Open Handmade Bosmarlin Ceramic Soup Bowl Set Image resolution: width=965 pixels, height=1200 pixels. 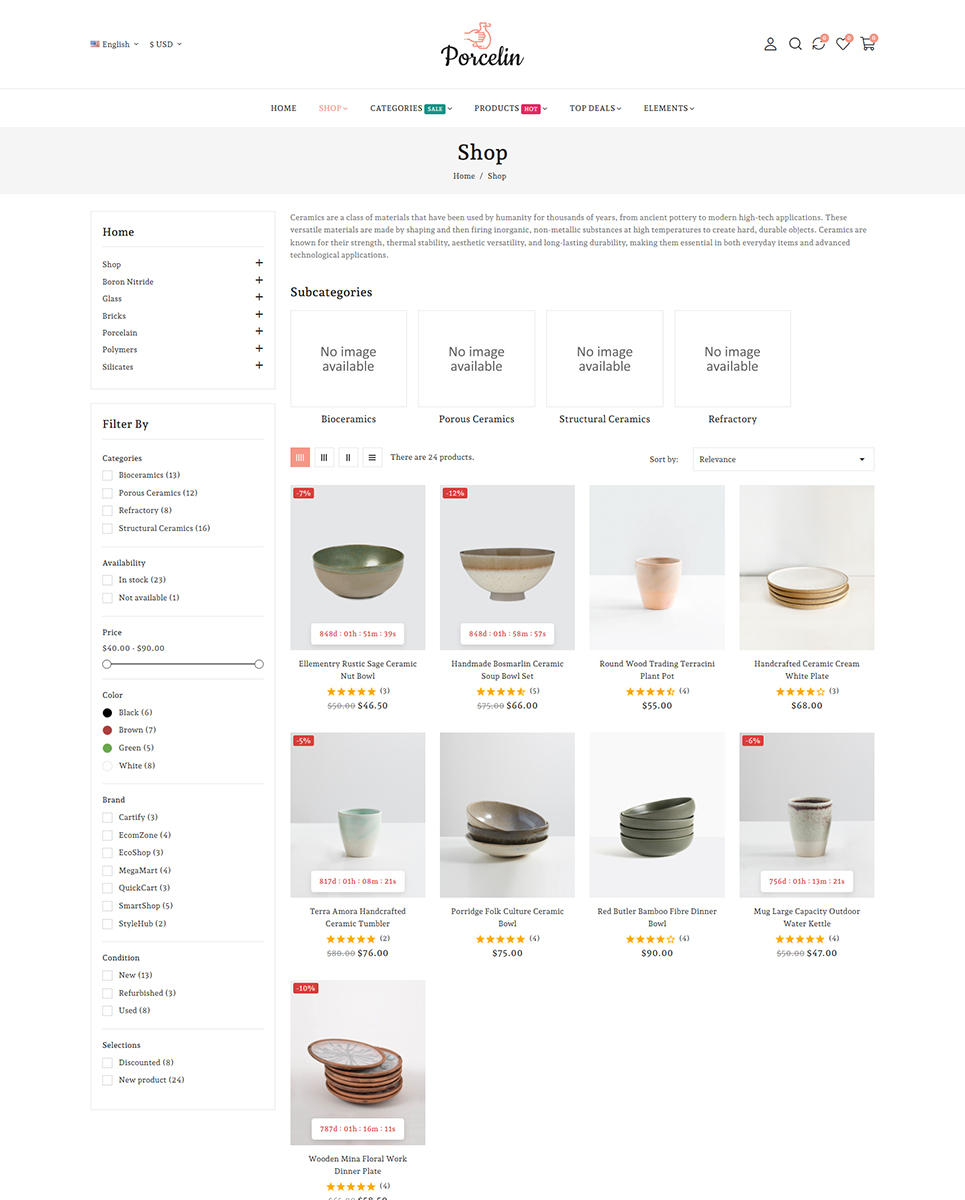507,670
